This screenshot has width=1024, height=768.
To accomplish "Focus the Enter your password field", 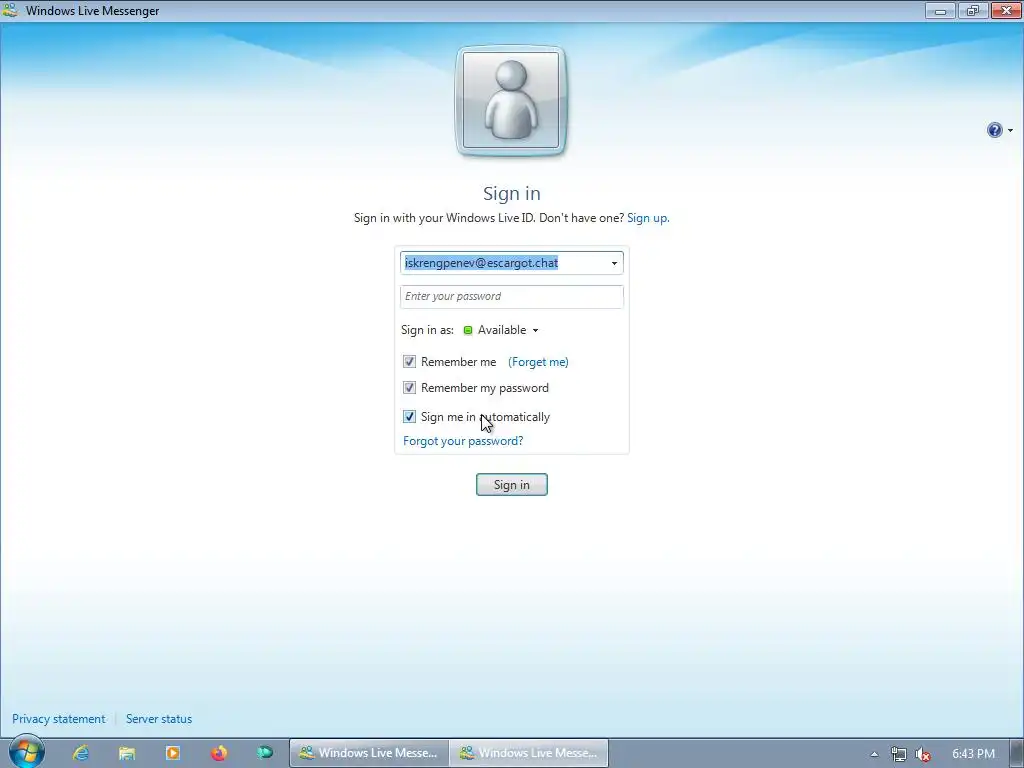I will tap(511, 296).
